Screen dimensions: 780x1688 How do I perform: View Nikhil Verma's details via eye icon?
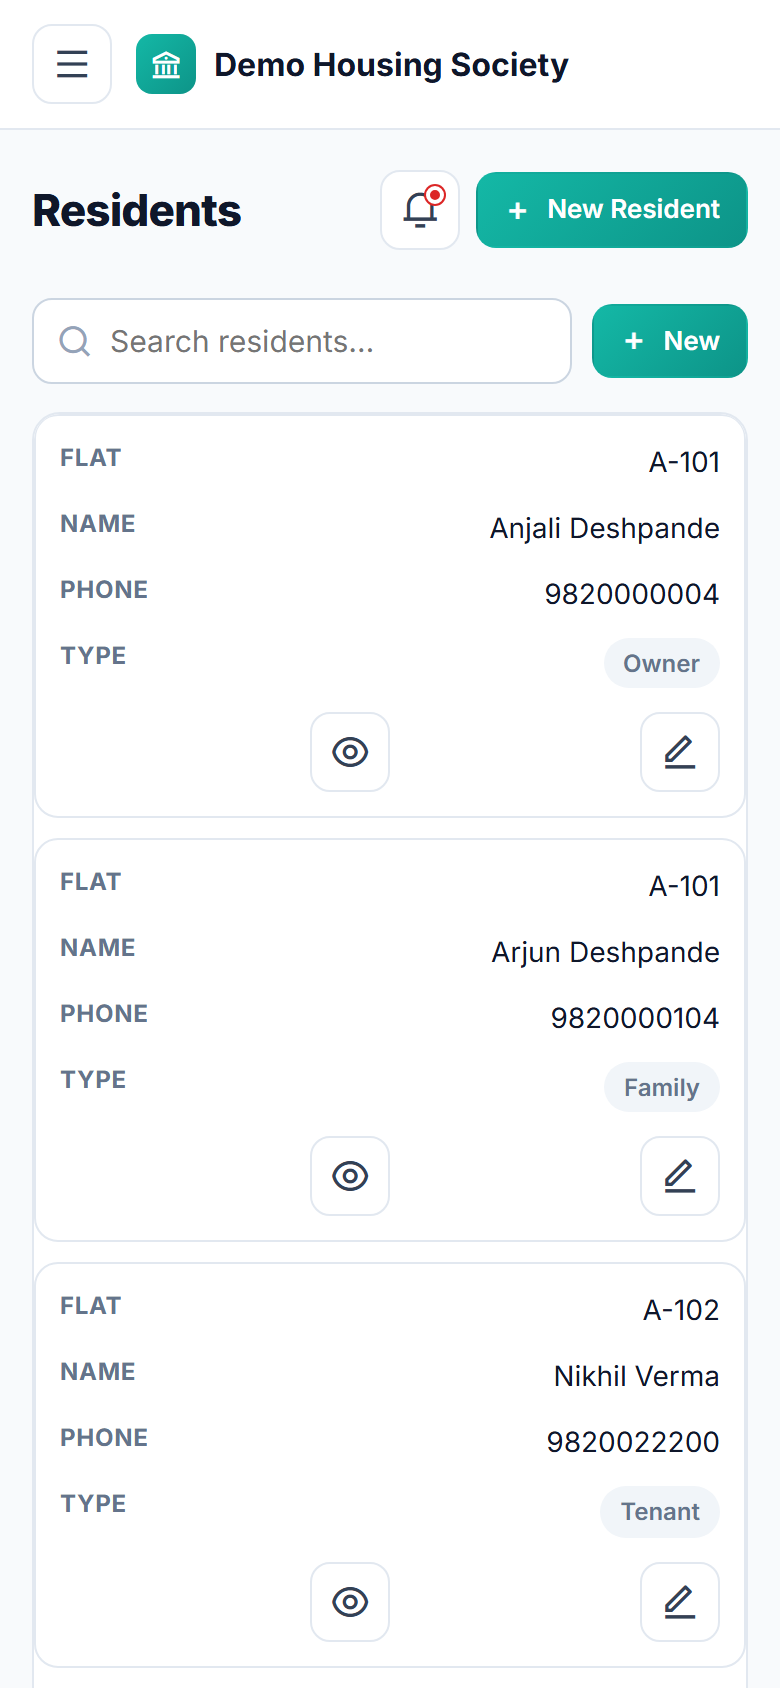(x=350, y=1602)
